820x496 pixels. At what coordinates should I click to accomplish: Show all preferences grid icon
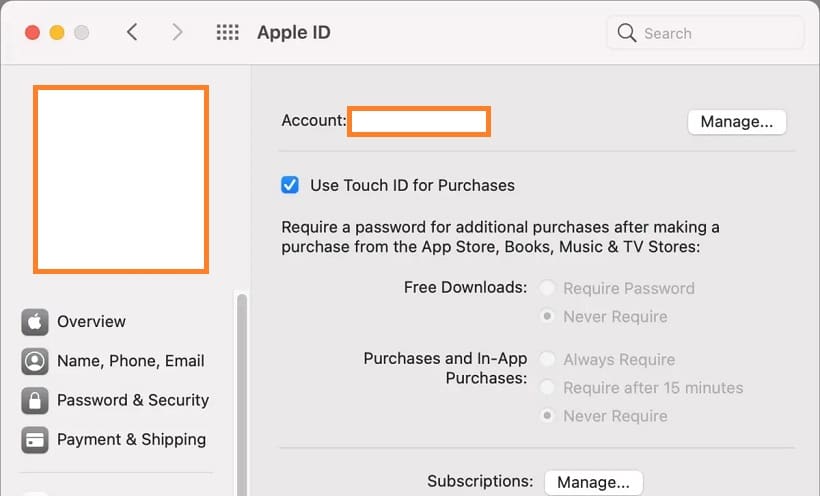point(228,33)
